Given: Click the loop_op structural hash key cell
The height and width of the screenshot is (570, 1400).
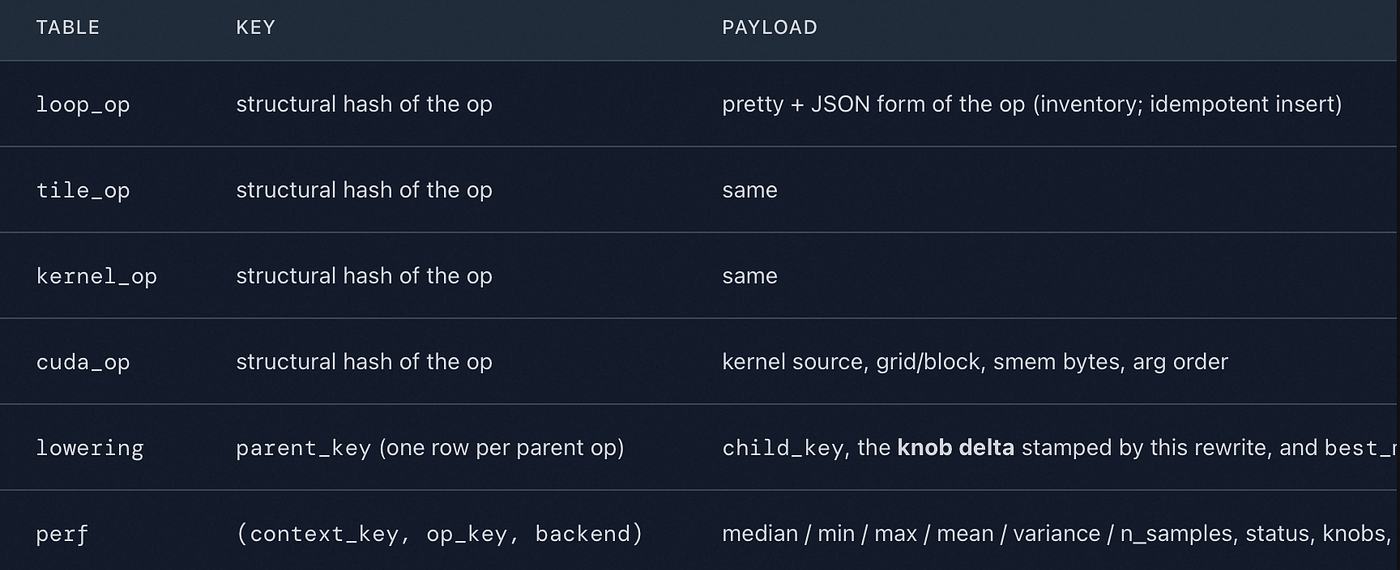Looking at the screenshot, I should coord(364,104).
